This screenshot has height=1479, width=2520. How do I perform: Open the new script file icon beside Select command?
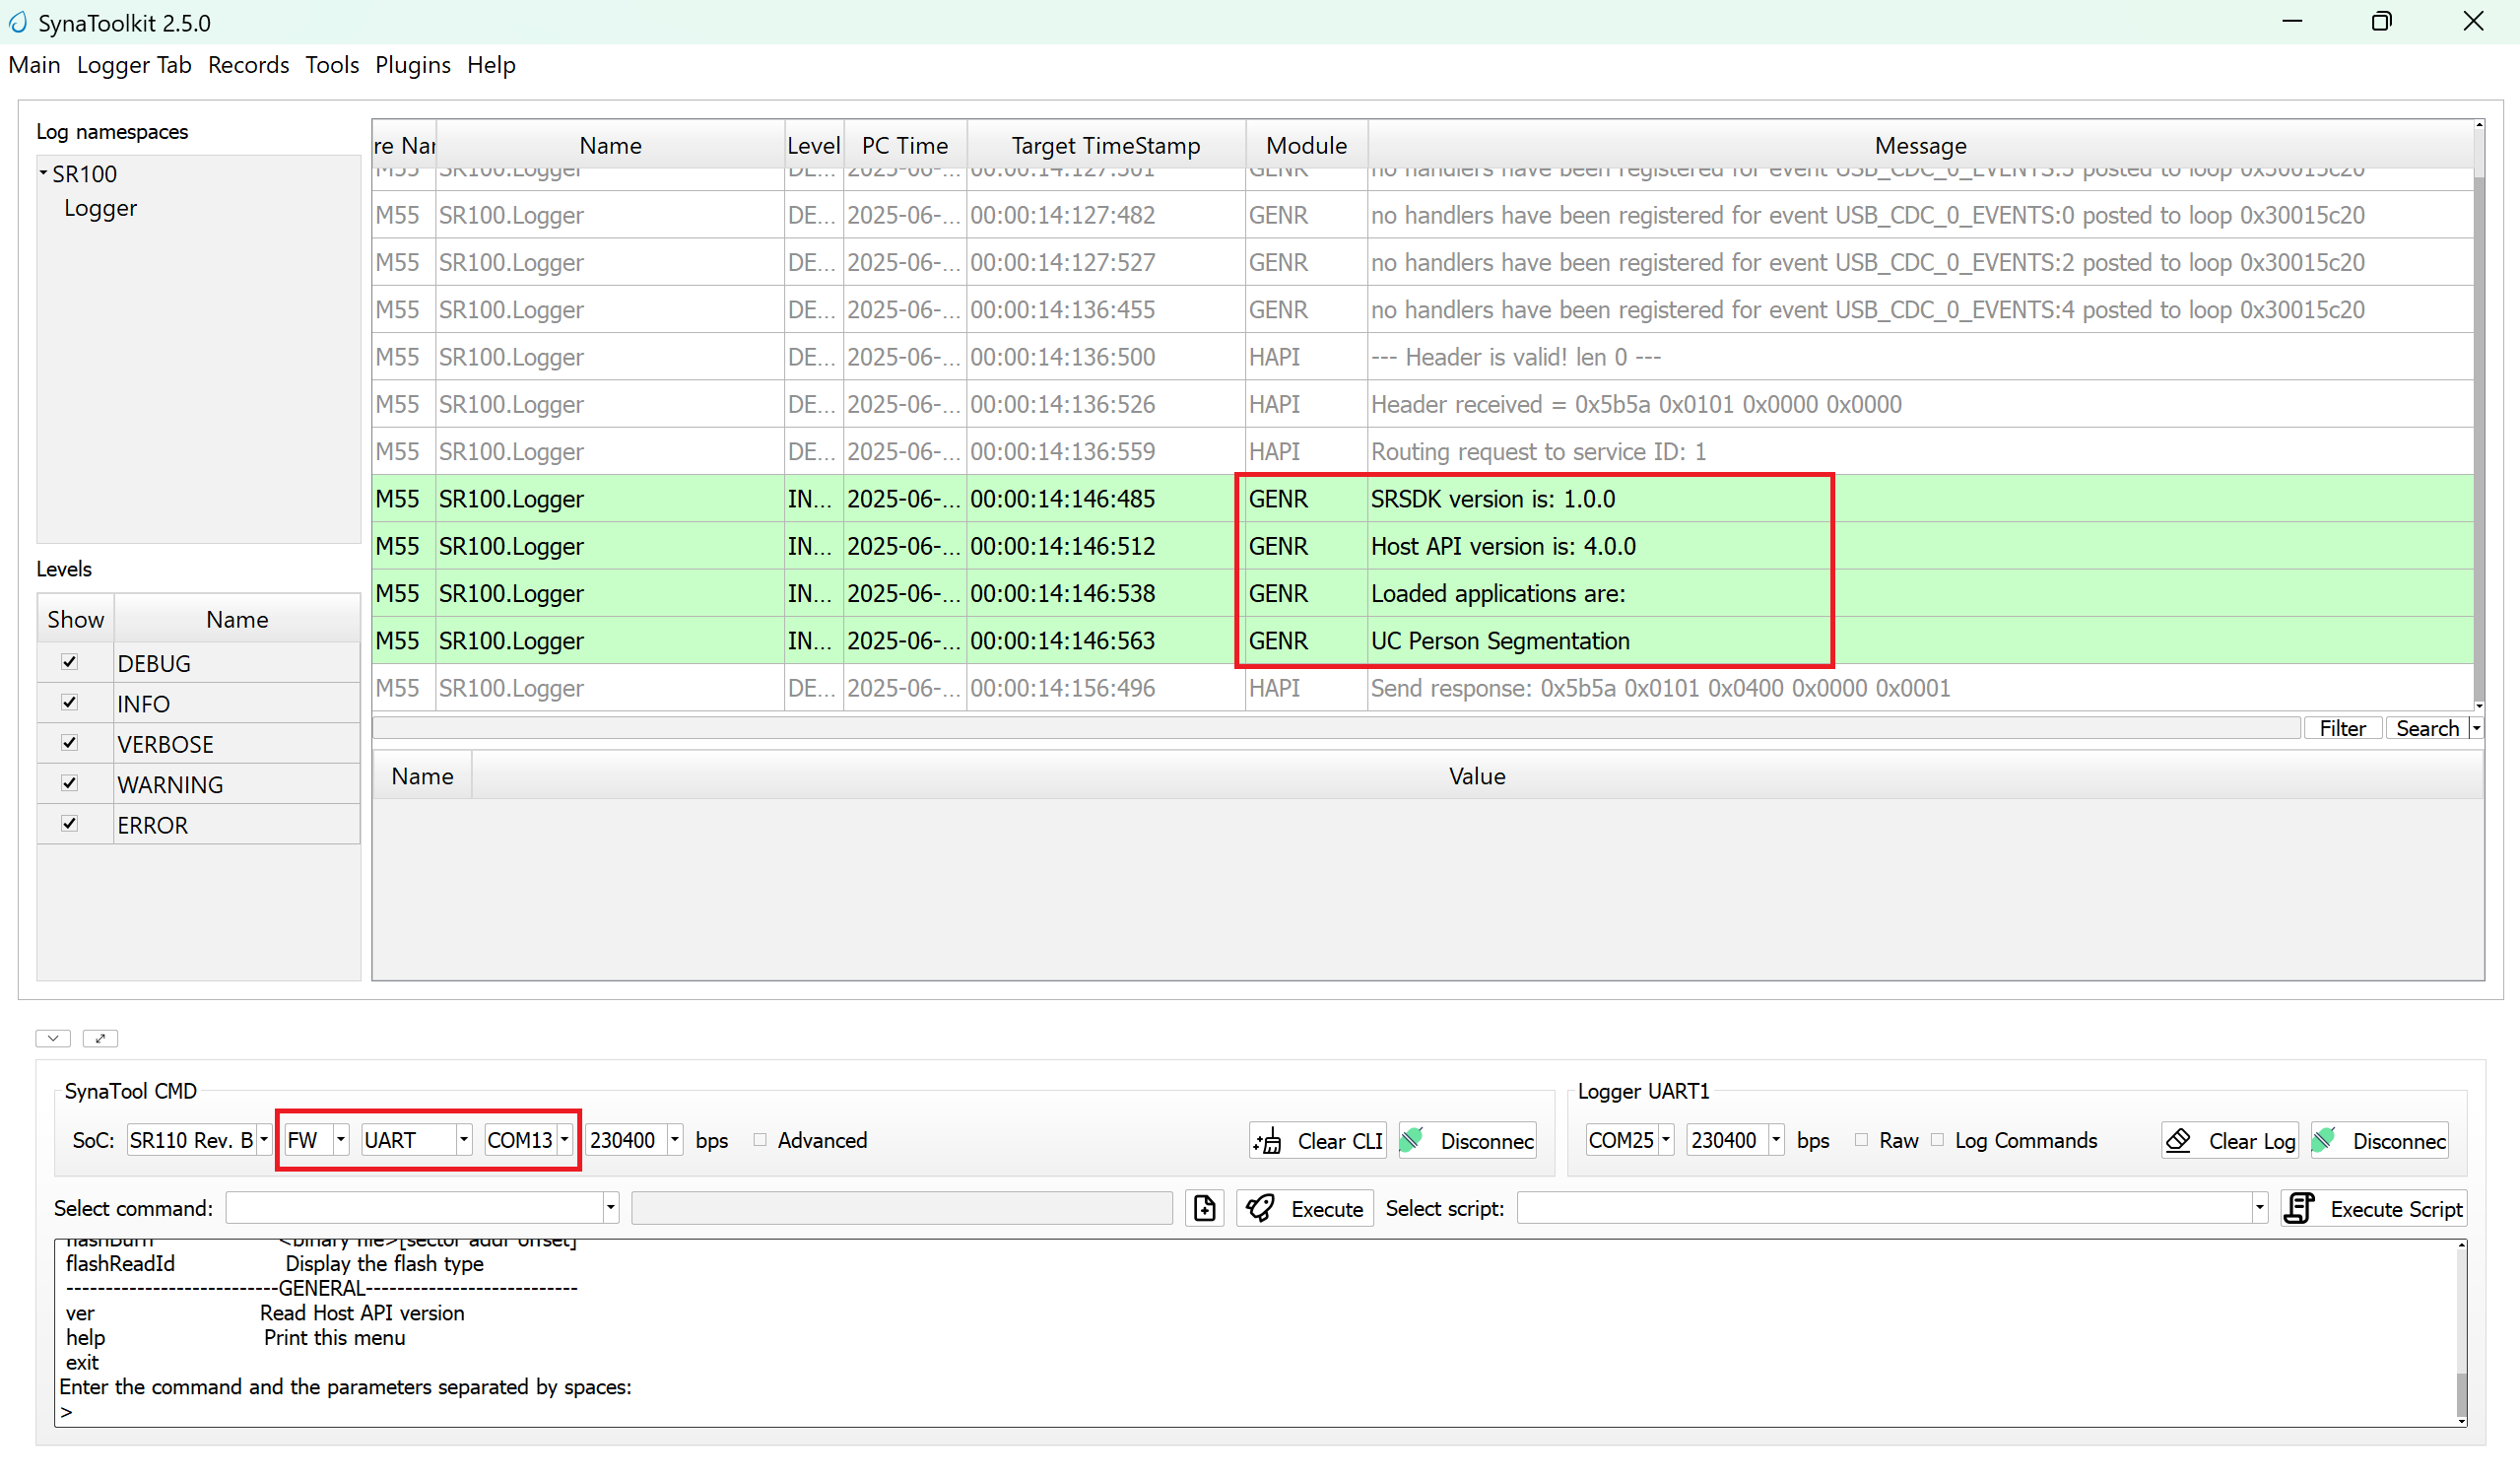tap(1204, 1208)
